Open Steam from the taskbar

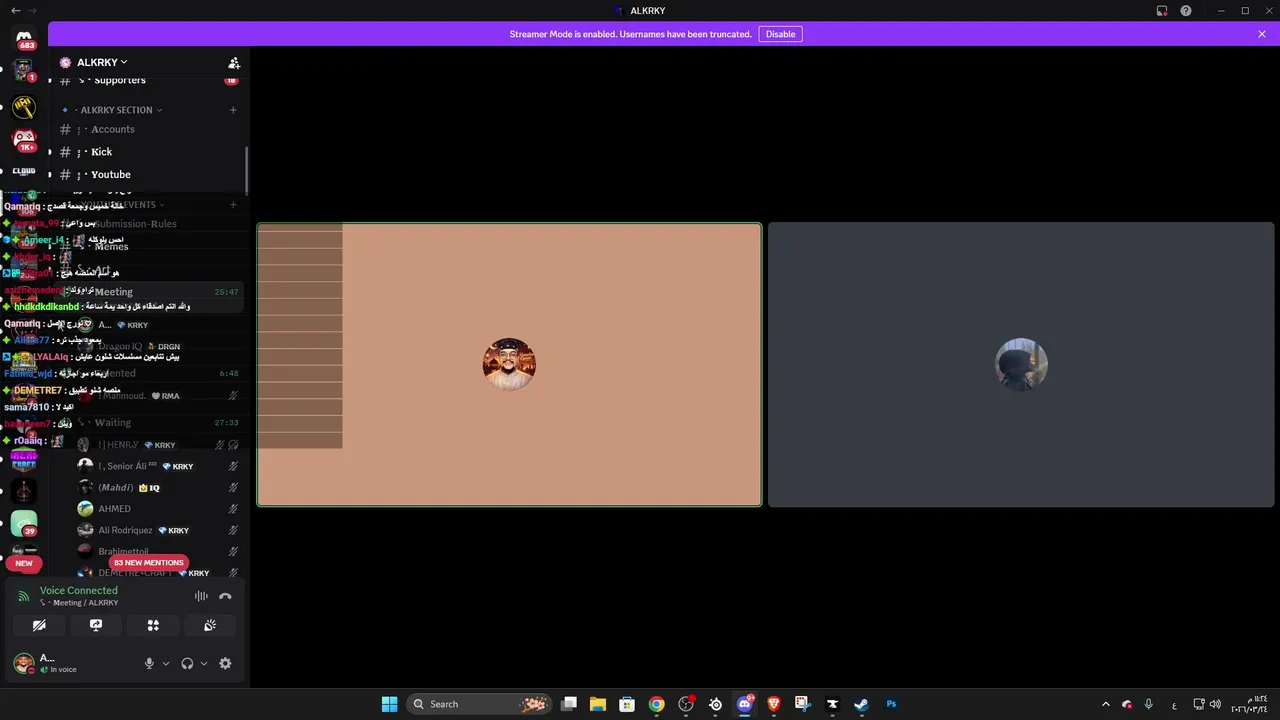(x=861, y=704)
